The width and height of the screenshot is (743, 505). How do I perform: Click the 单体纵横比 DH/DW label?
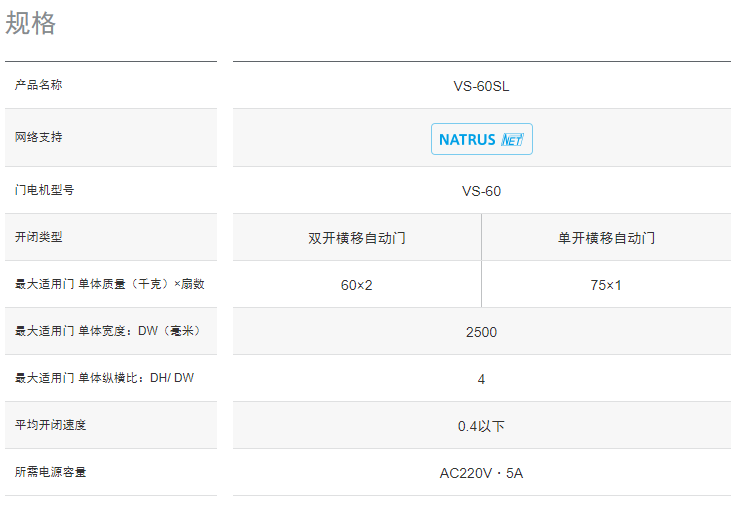[x=104, y=378]
